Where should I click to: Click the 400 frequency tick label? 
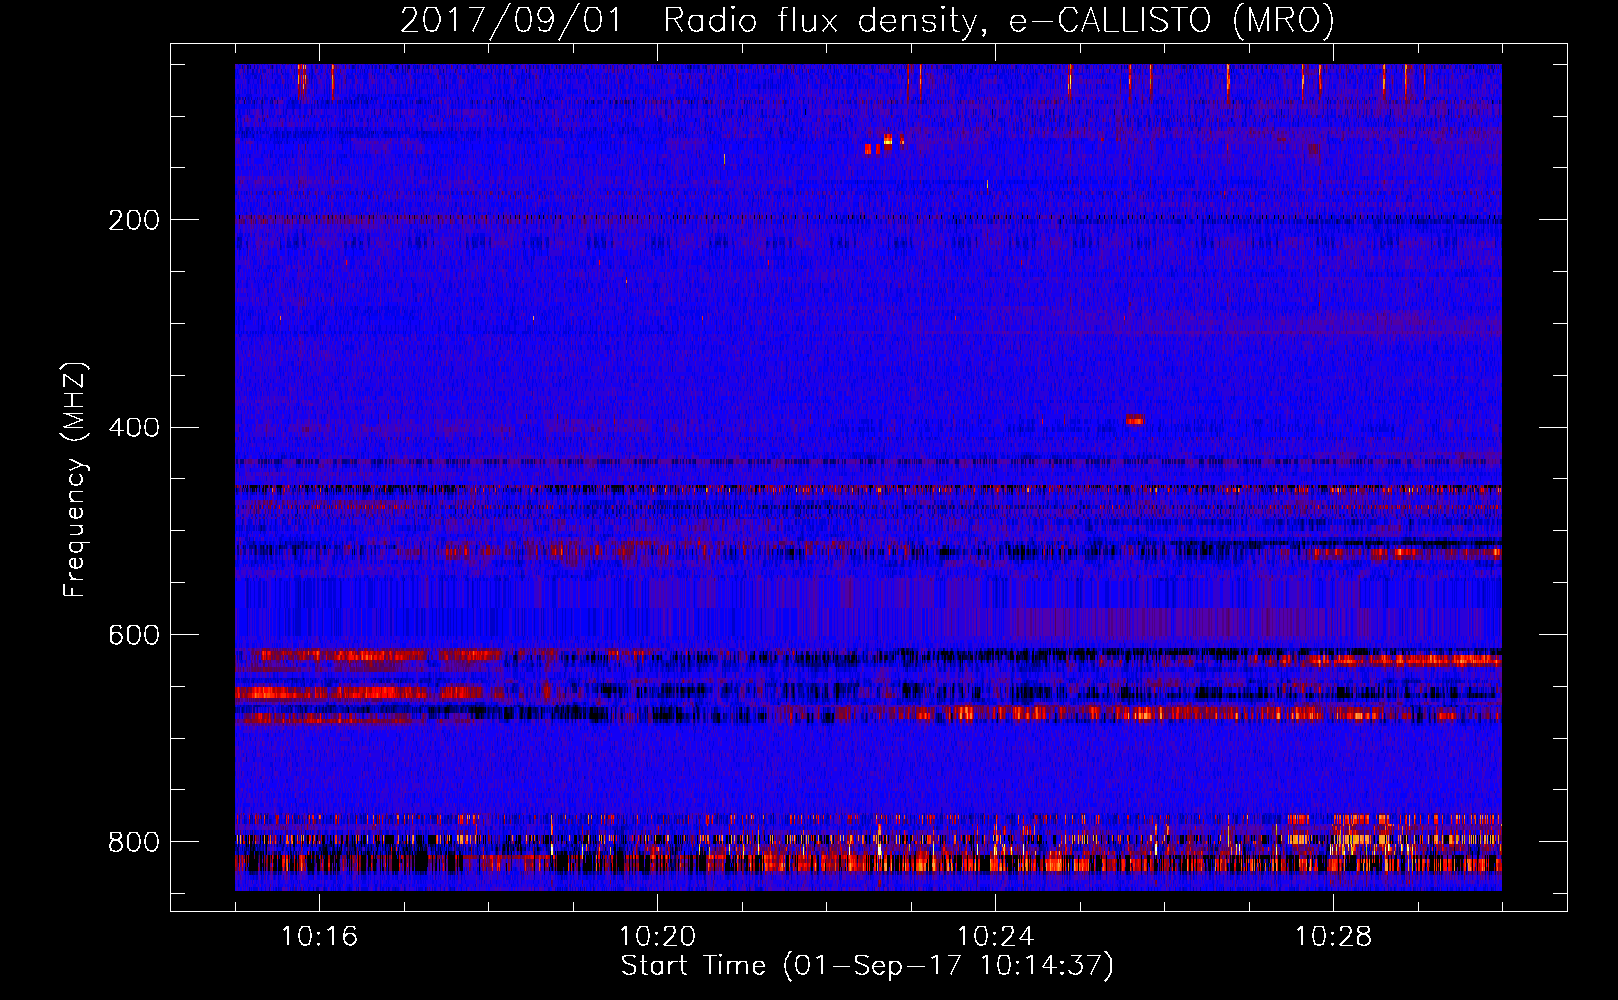pos(134,428)
